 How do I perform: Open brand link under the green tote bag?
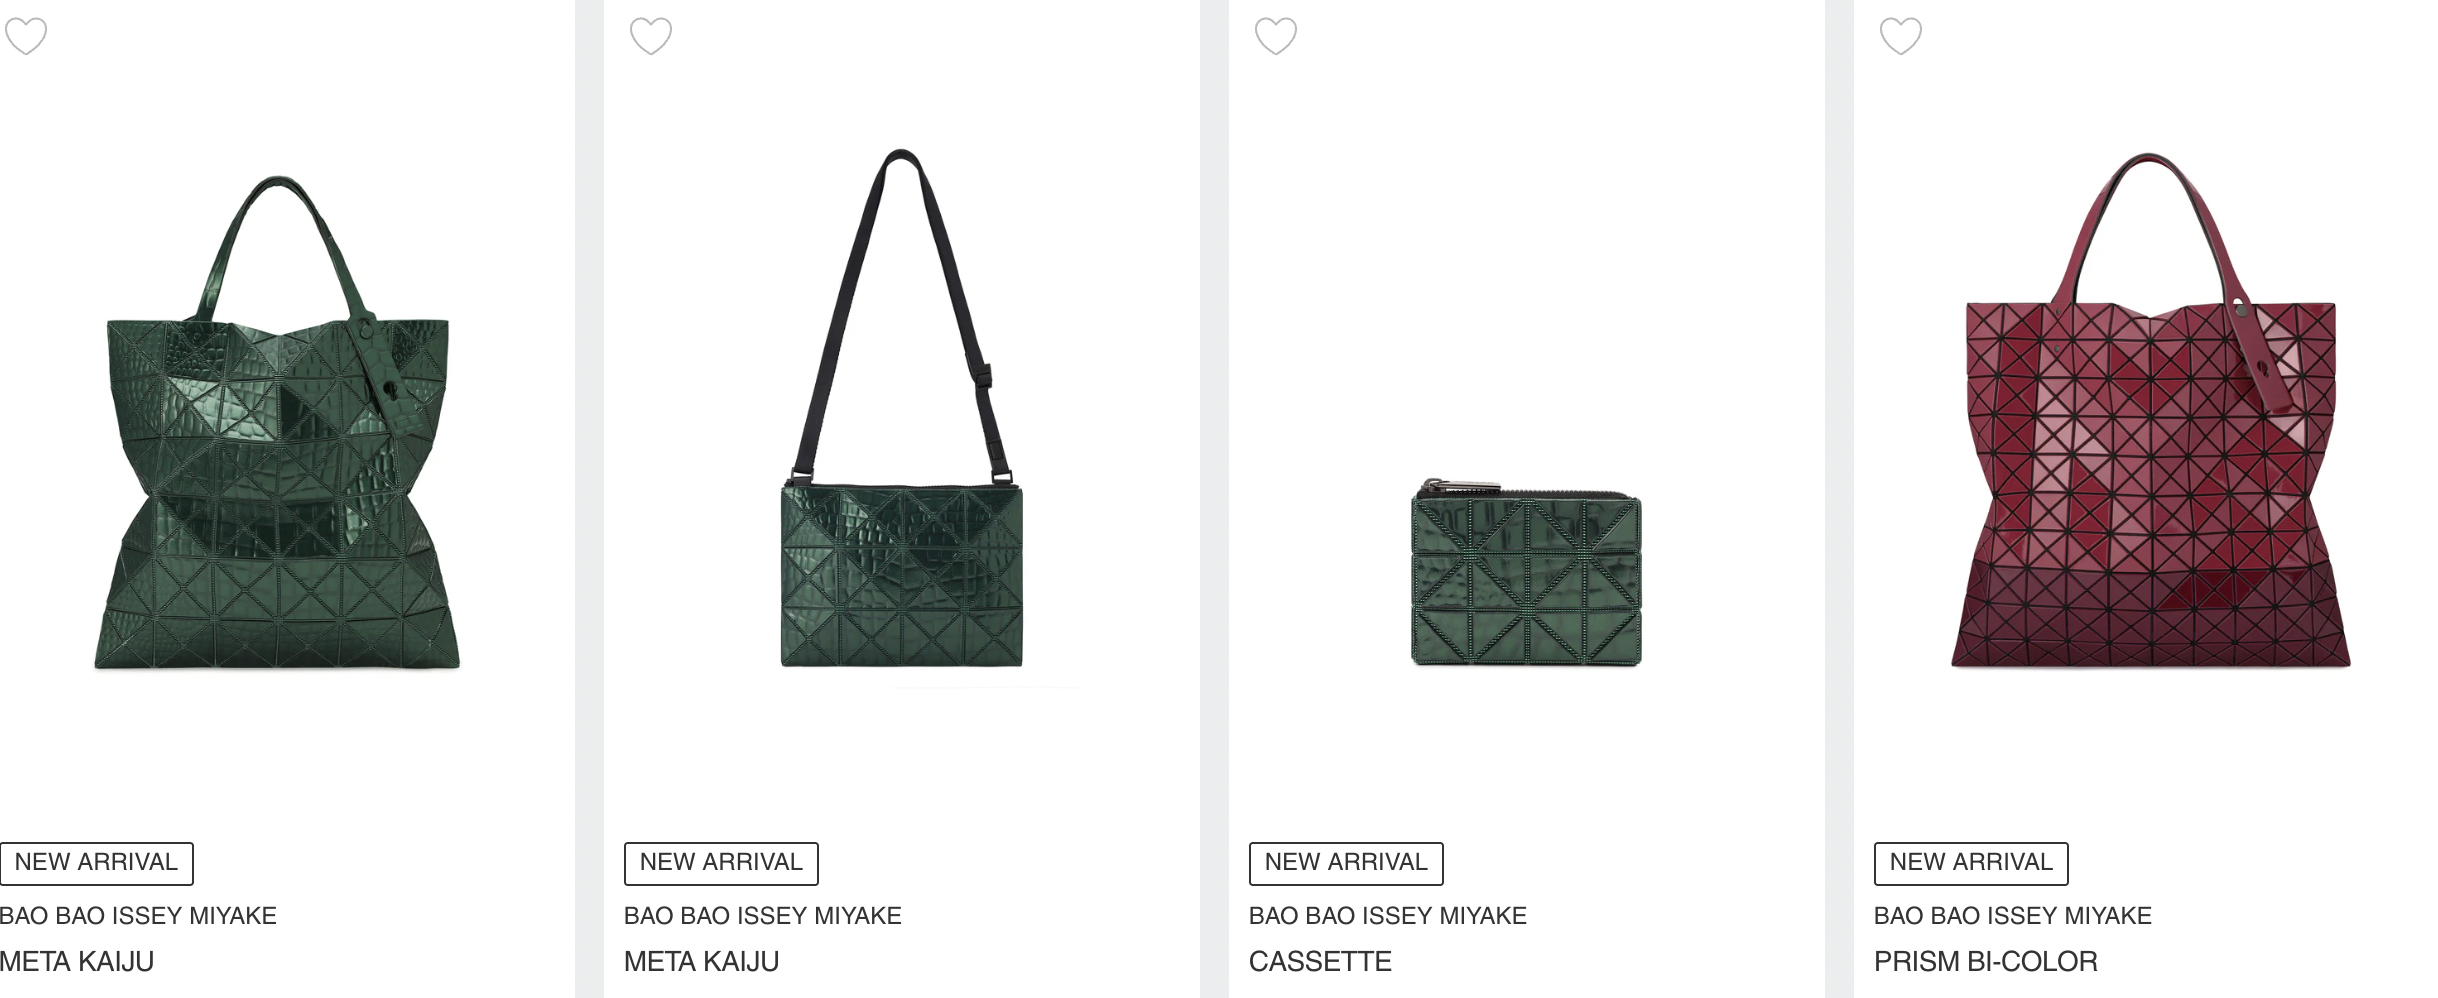pos(138,916)
